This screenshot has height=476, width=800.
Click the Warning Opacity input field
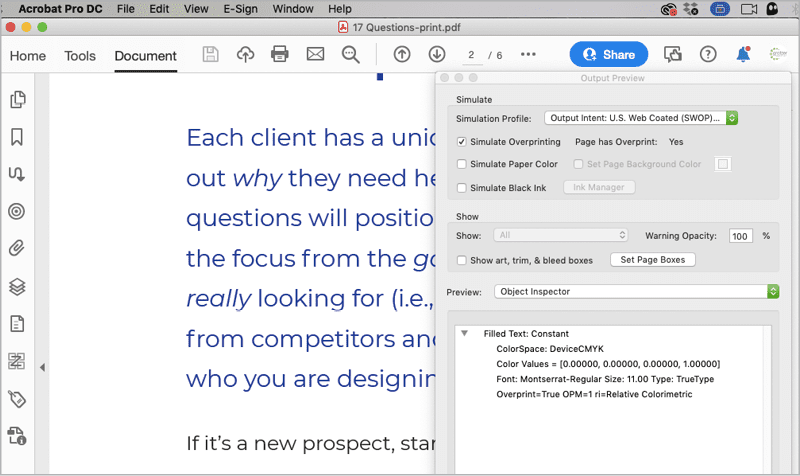point(740,236)
